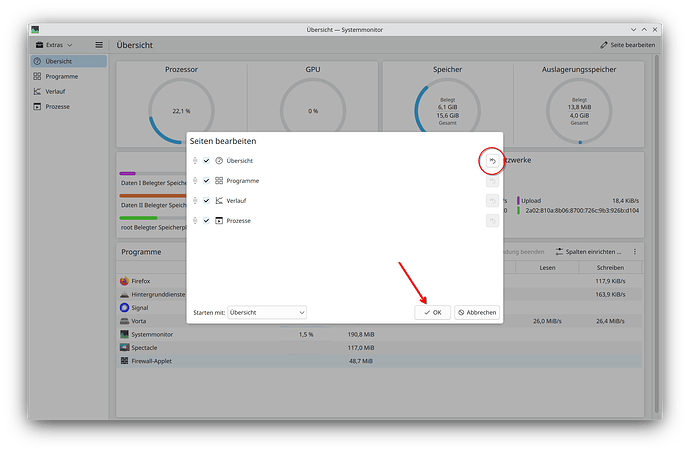Image resolution: width=690 pixels, height=453 pixels.
Task: Toggle the Programme page checkbox
Action: [x=207, y=181]
